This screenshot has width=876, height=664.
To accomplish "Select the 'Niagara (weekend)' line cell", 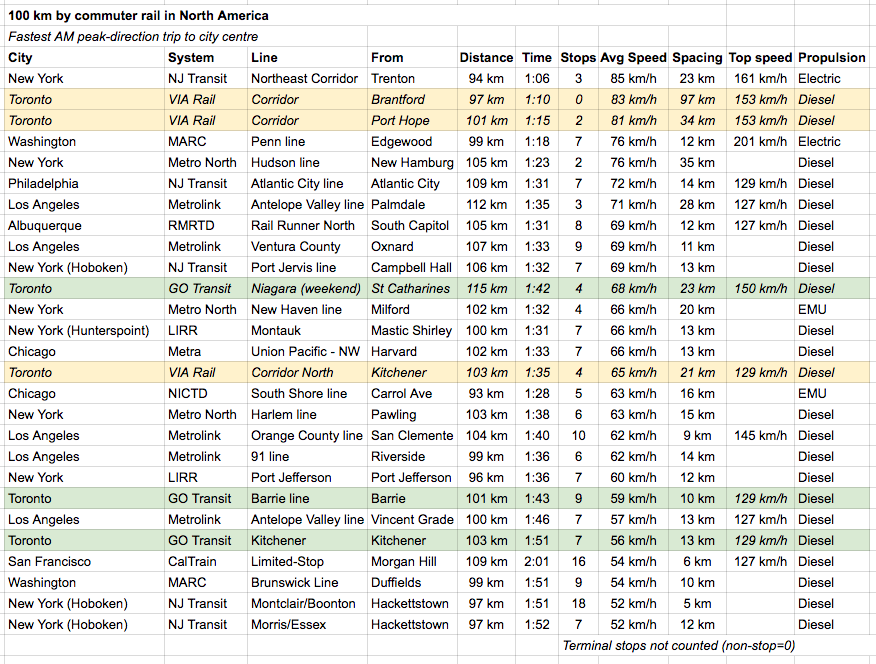I will (304, 288).
